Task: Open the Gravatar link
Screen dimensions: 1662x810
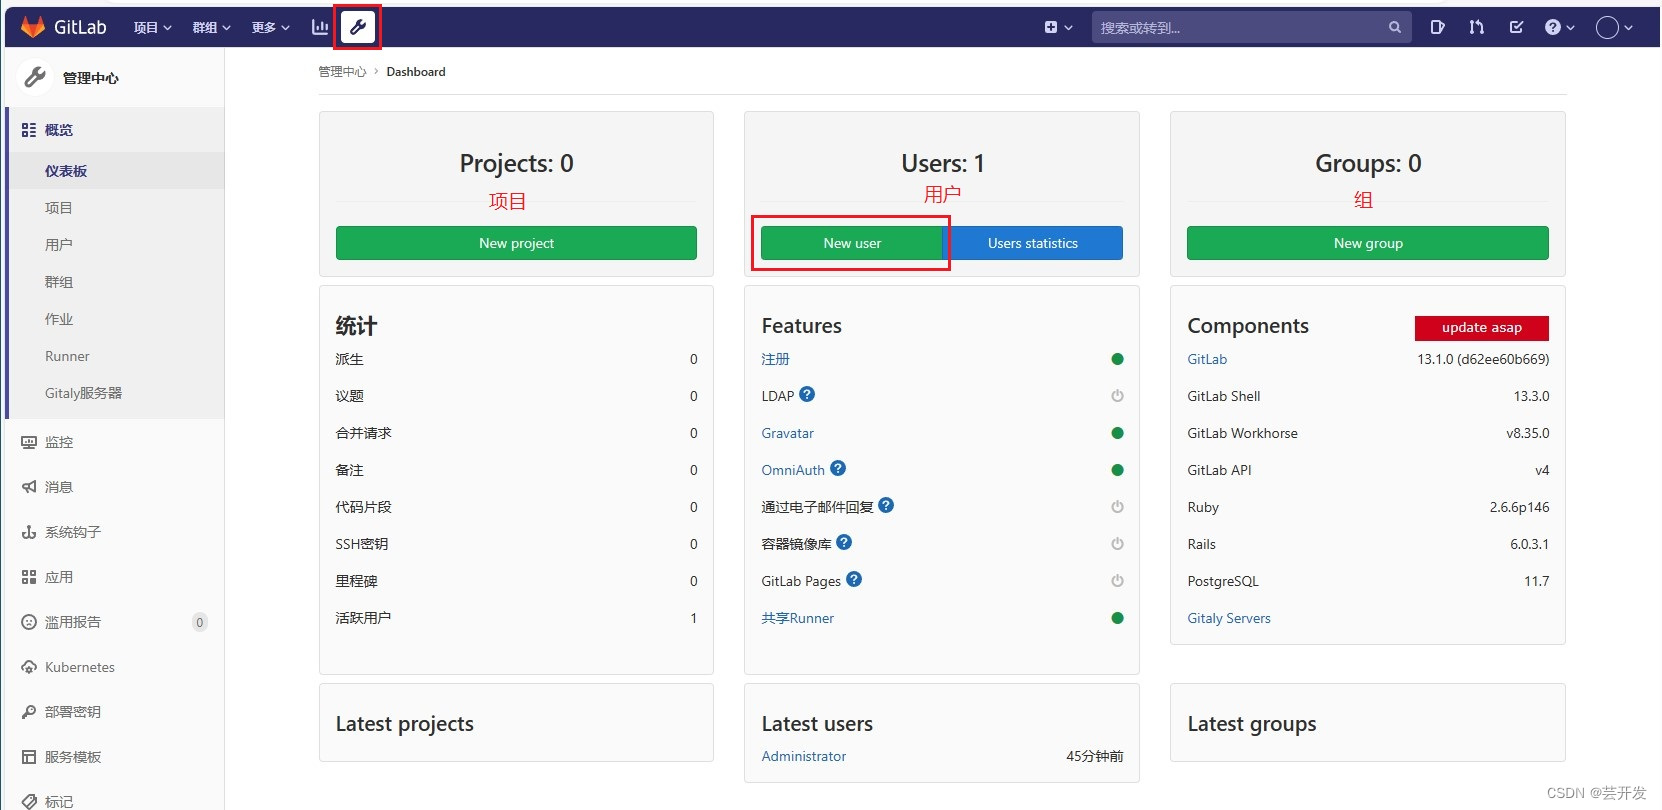Action: click(x=788, y=433)
